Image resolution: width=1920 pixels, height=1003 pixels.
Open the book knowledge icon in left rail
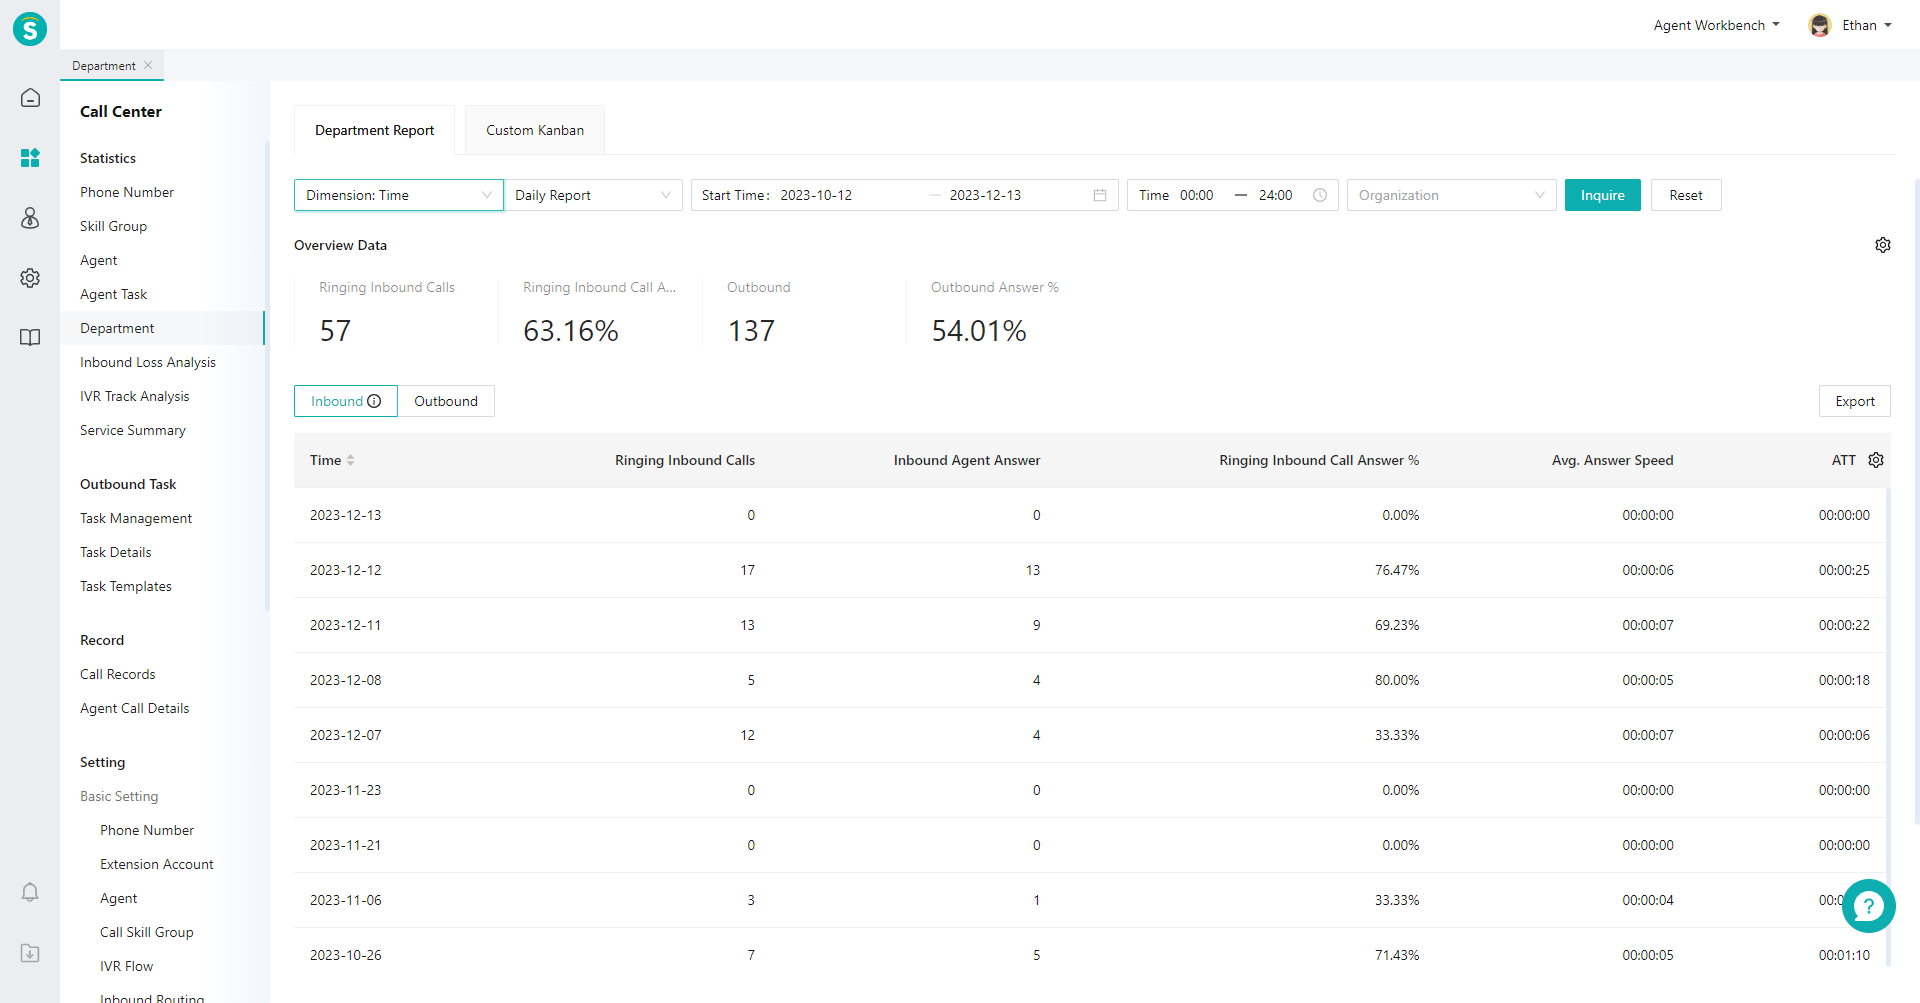[x=30, y=337]
